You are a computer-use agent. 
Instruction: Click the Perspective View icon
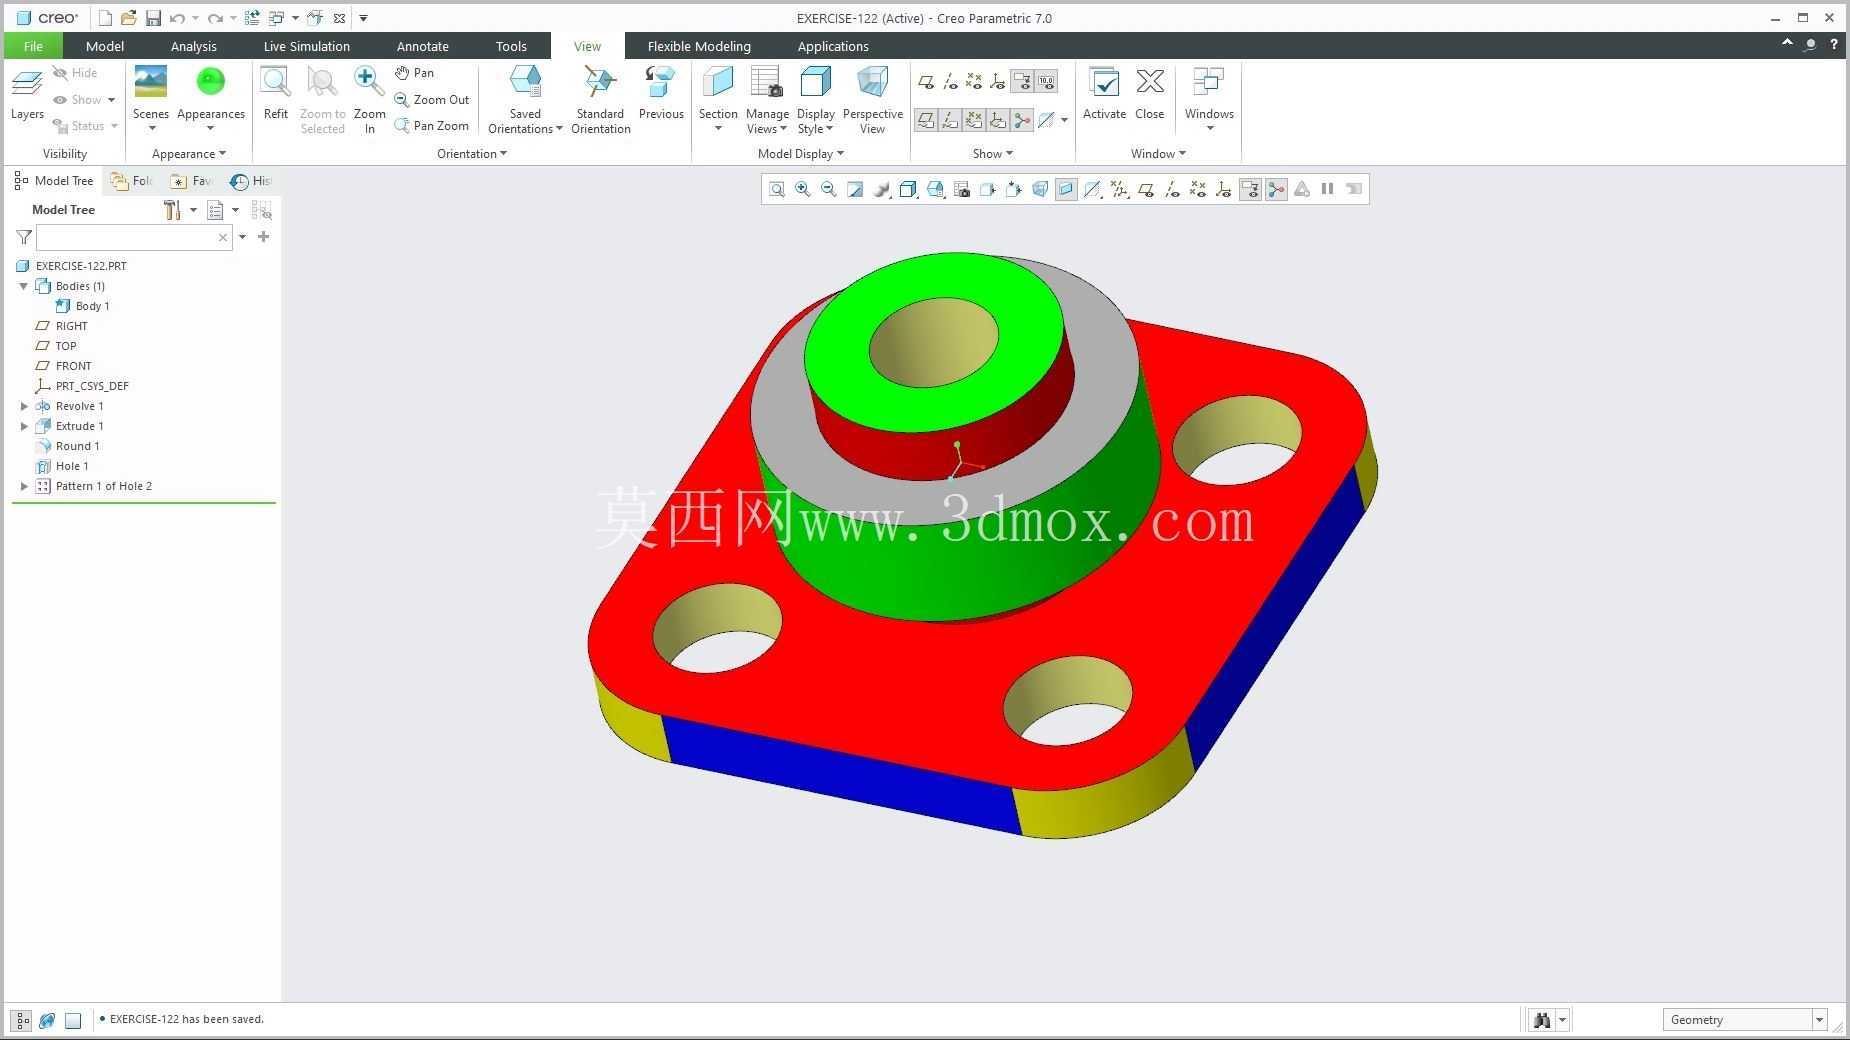pos(872,83)
